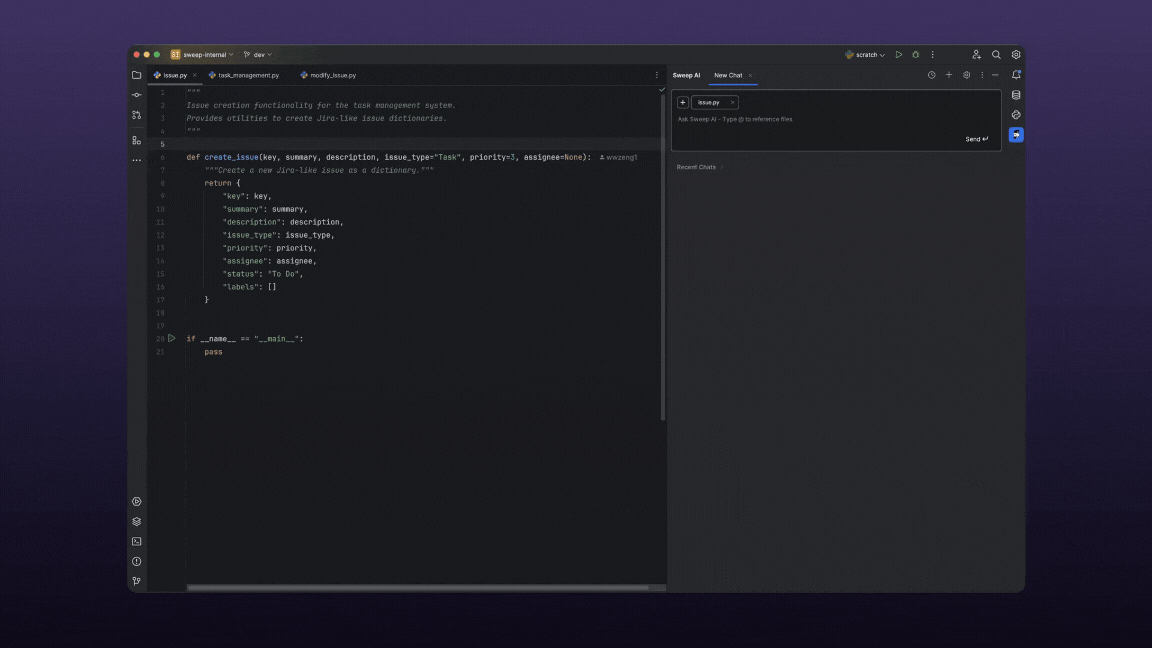Click the inspections checkmark widget
Screen dimensions: 1152x648
(x=661, y=90)
